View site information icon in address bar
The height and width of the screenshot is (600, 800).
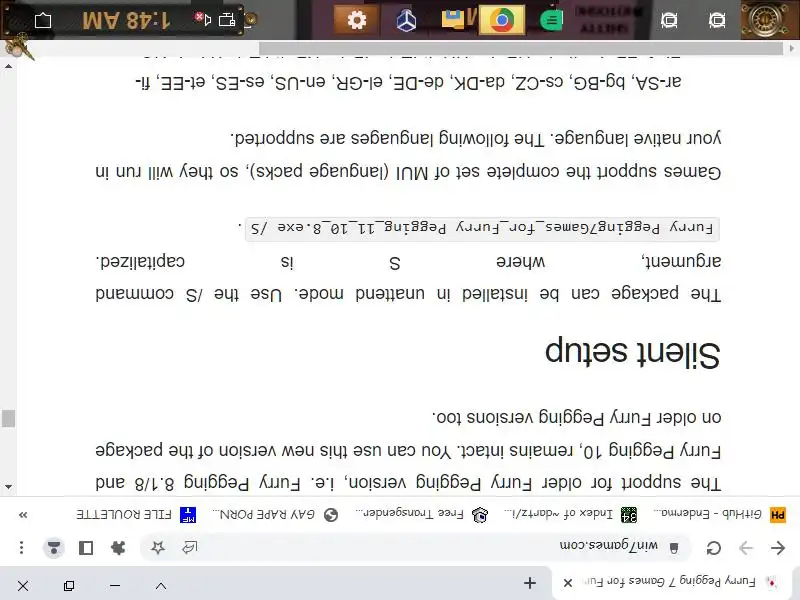(x=674, y=548)
